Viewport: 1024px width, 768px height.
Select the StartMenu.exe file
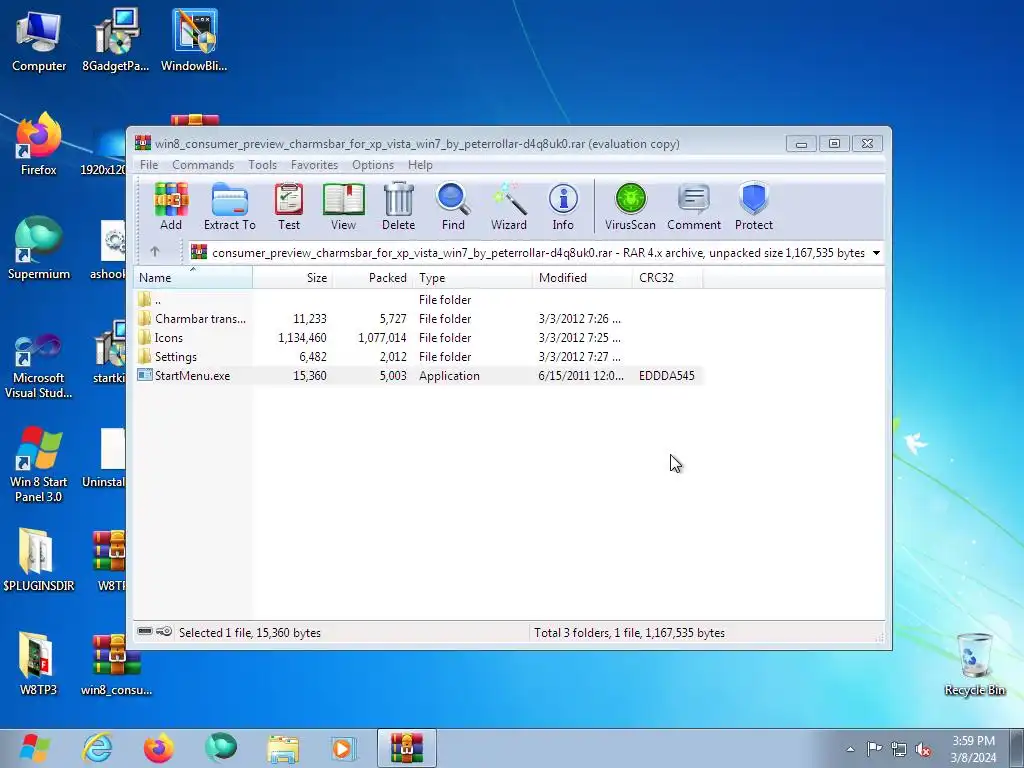coord(418,376)
